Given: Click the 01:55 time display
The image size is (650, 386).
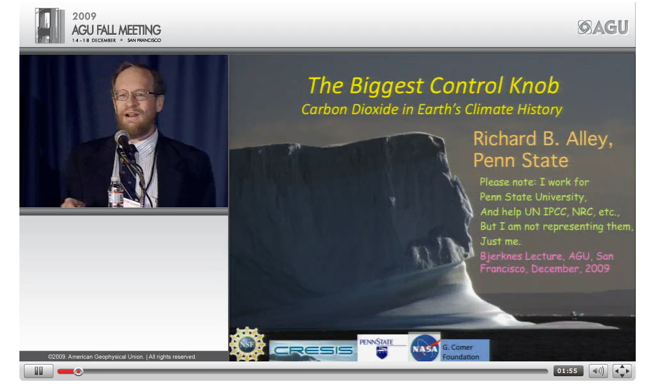Looking at the screenshot, I should 568,371.
